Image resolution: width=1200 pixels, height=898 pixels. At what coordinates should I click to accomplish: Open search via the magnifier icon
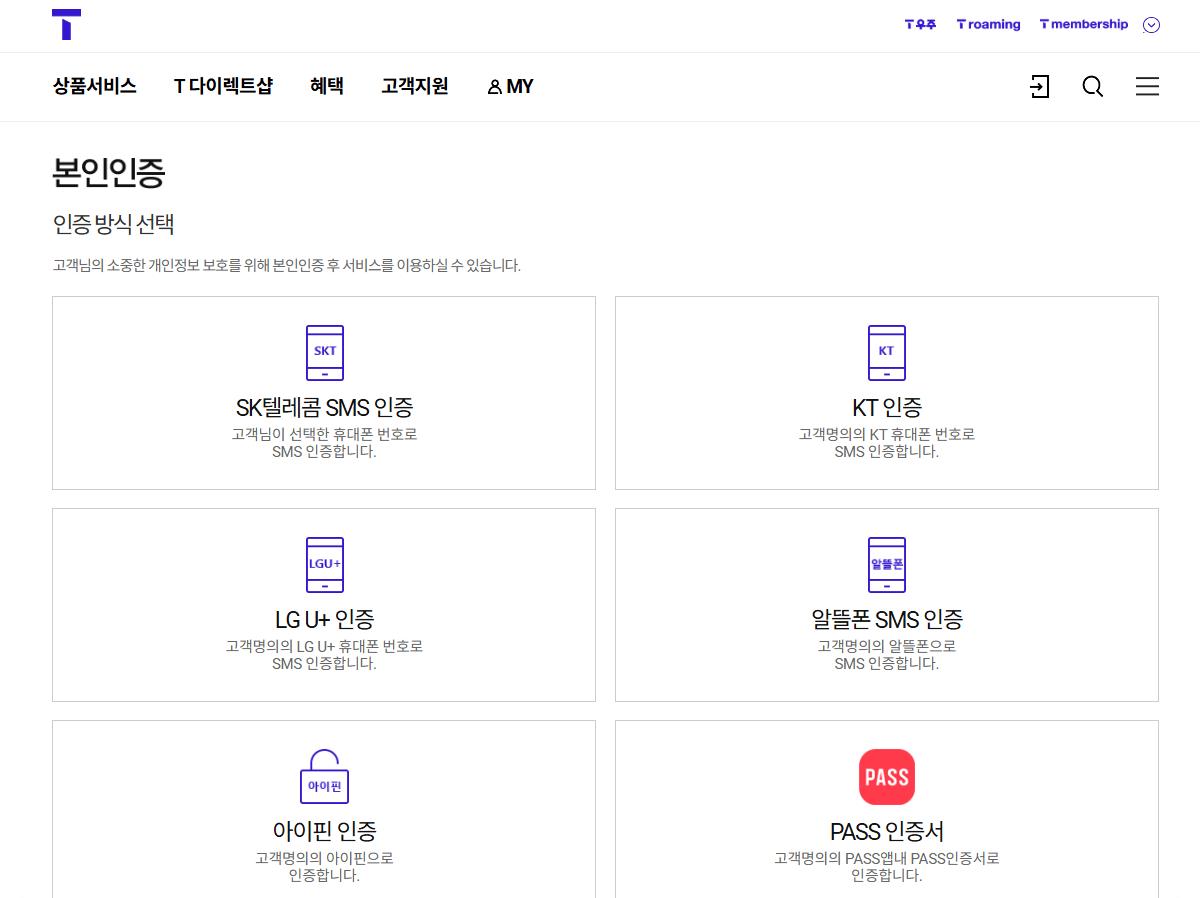(1092, 87)
